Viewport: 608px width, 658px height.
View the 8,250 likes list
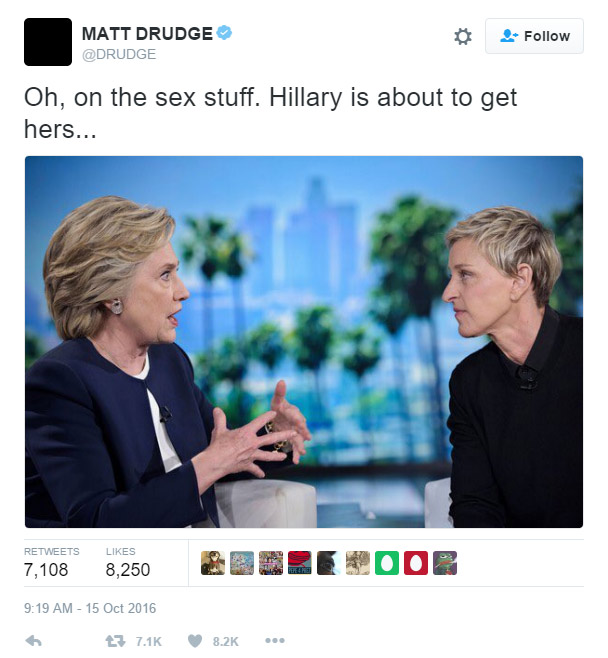[128, 563]
